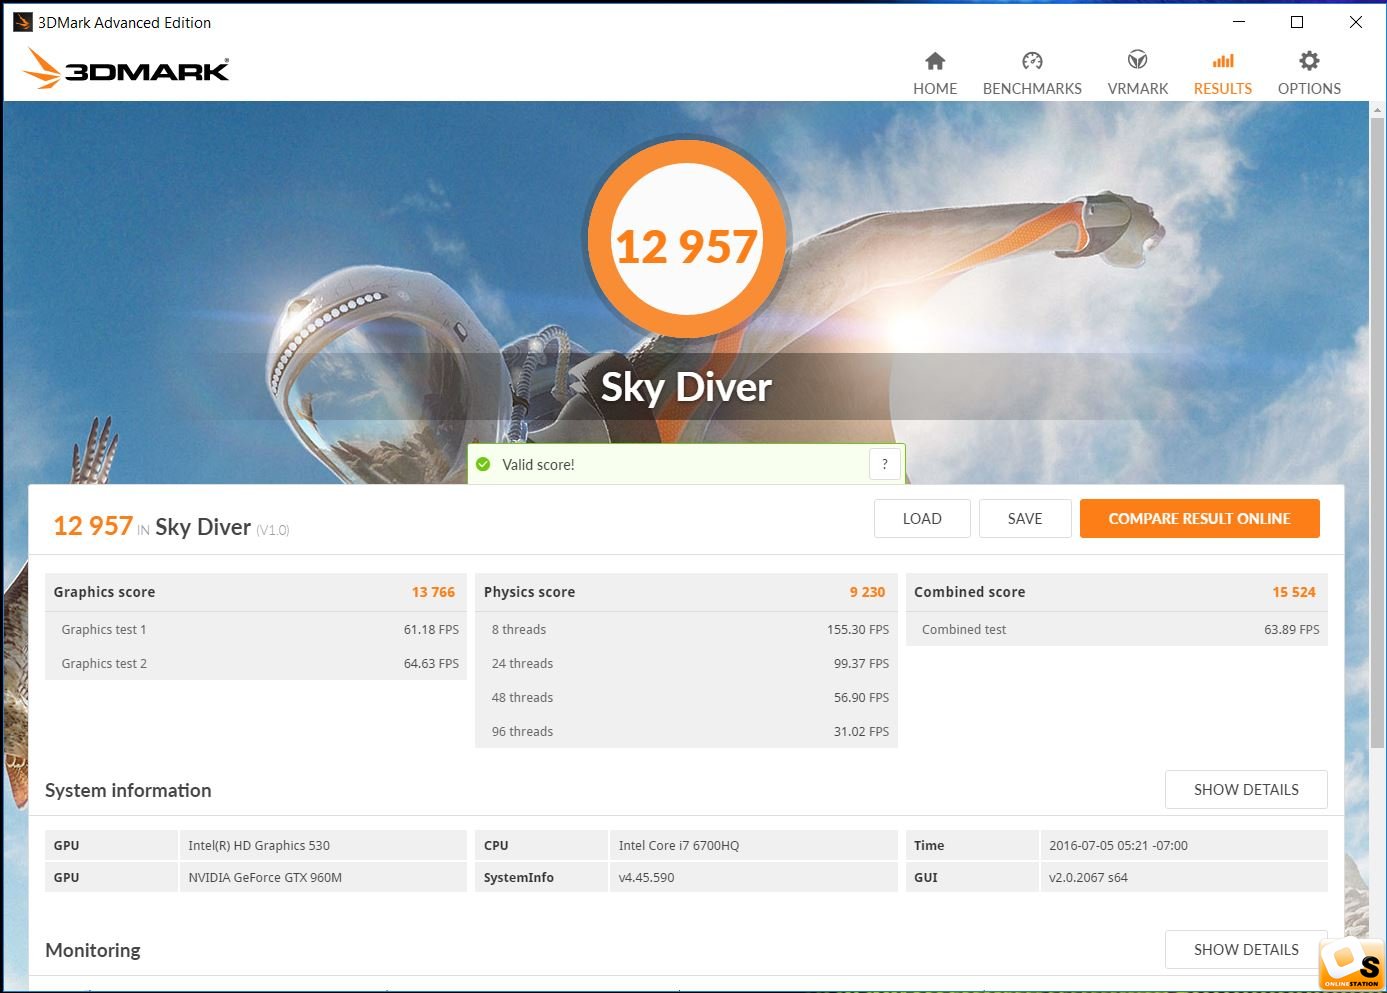Click the Time value 2016-07-05 05:21
The height and width of the screenshot is (993, 1387).
(x=1118, y=845)
